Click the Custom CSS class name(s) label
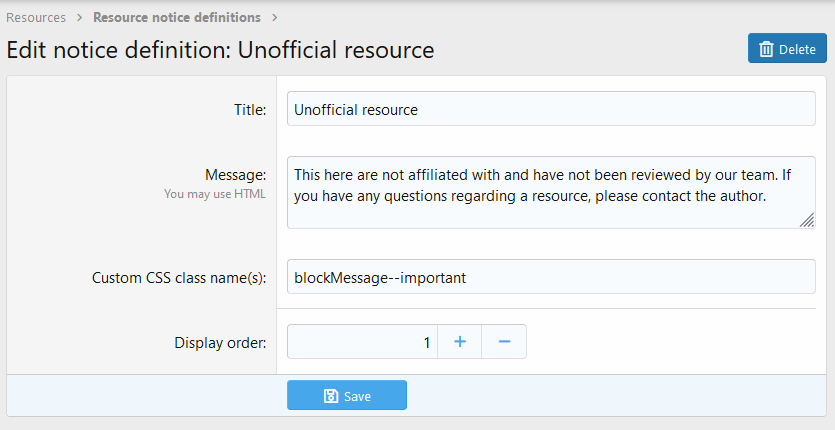The height and width of the screenshot is (430, 835). (178, 277)
